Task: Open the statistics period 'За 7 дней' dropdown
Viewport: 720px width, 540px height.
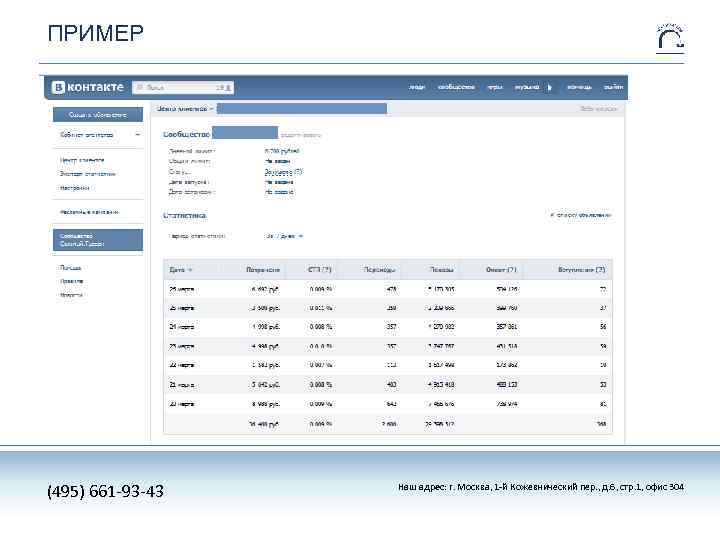Action: pyautogui.click(x=284, y=236)
